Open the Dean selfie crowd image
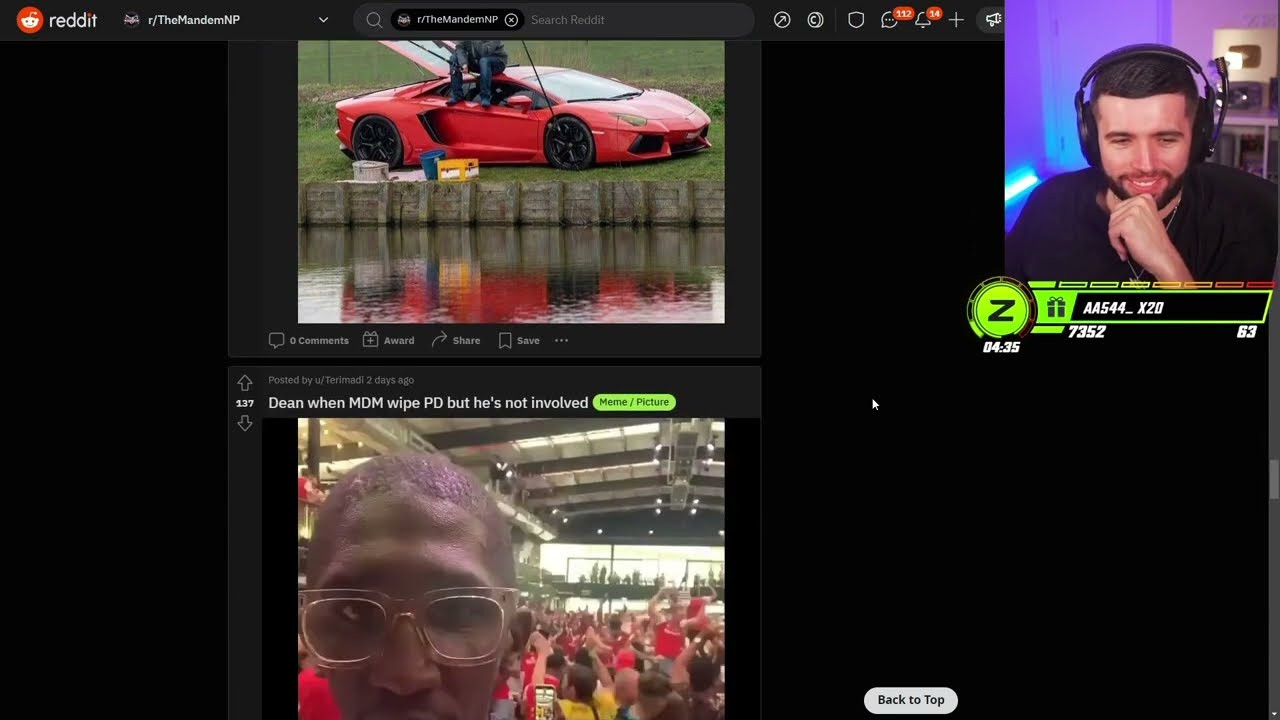This screenshot has width=1280, height=720. (511, 569)
